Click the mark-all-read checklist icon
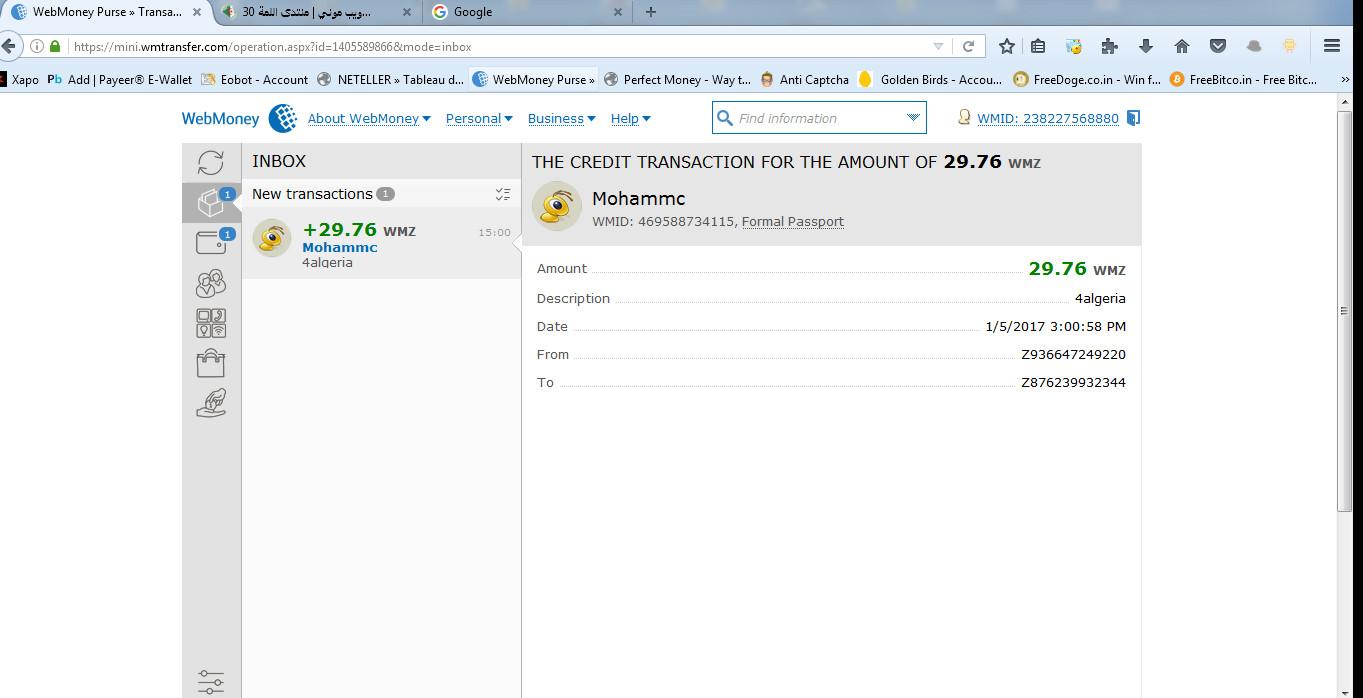Viewport: 1363px width, 698px height. [x=502, y=194]
